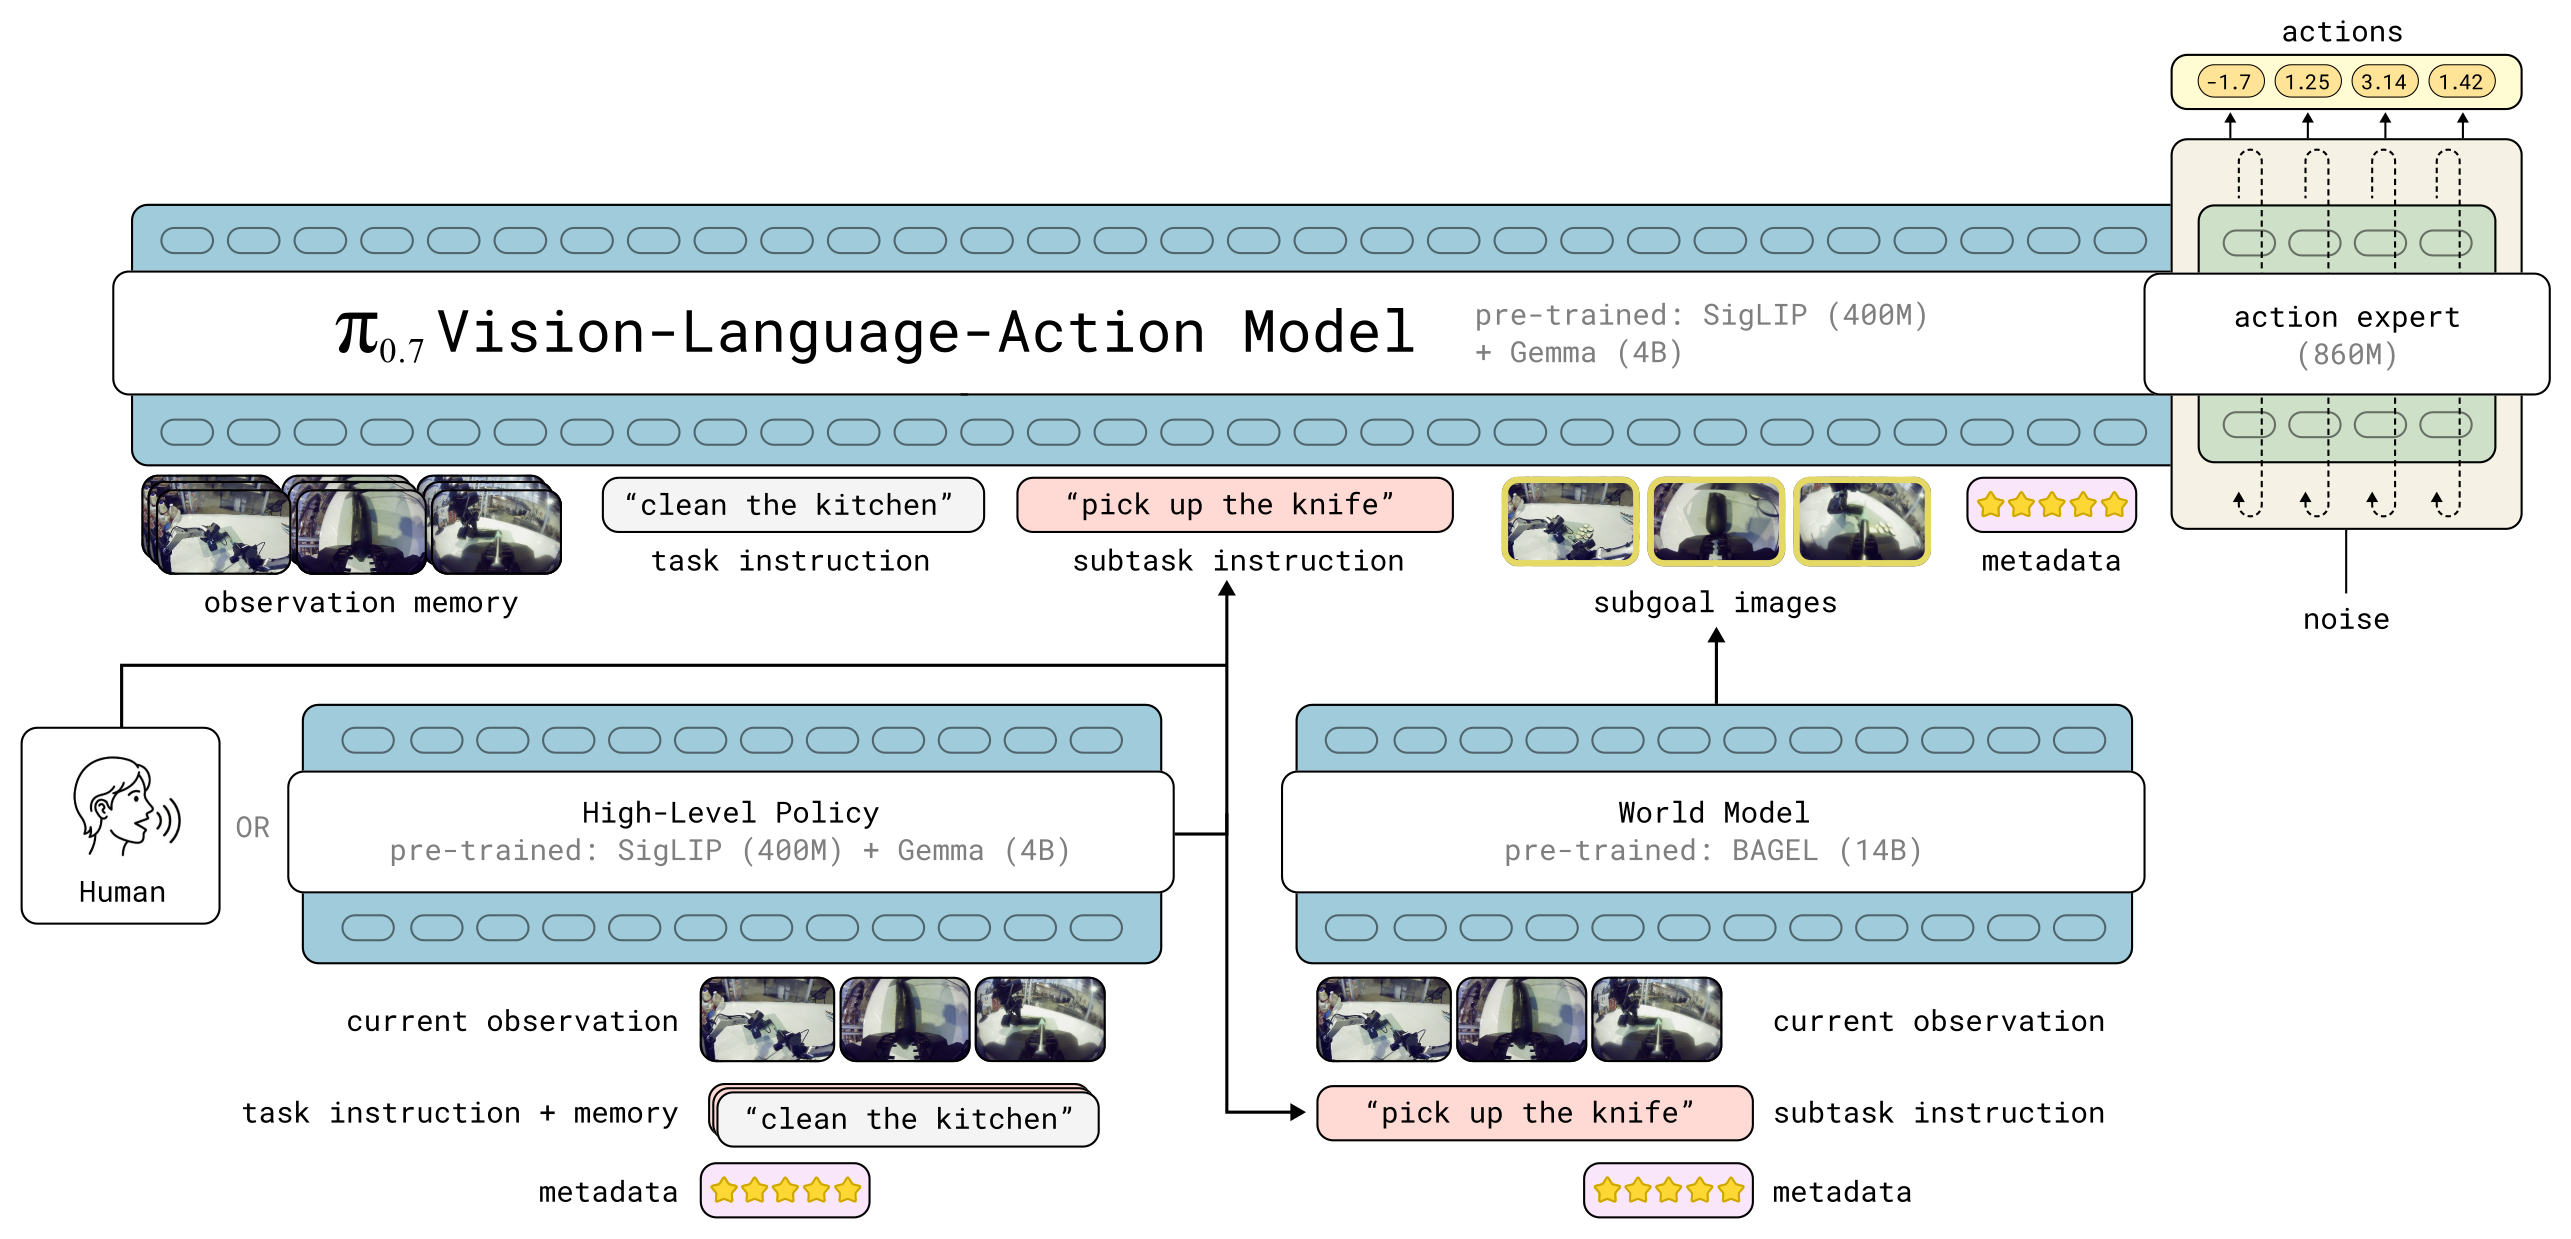Click the top "pick up the knife" subtask box

click(1234, 505)
